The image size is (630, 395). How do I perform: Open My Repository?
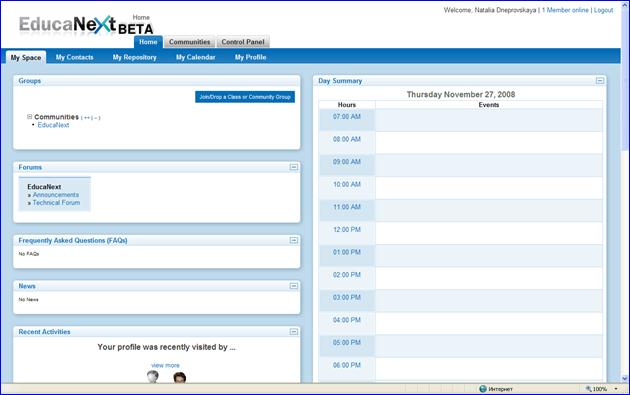[x=135, y=57]
